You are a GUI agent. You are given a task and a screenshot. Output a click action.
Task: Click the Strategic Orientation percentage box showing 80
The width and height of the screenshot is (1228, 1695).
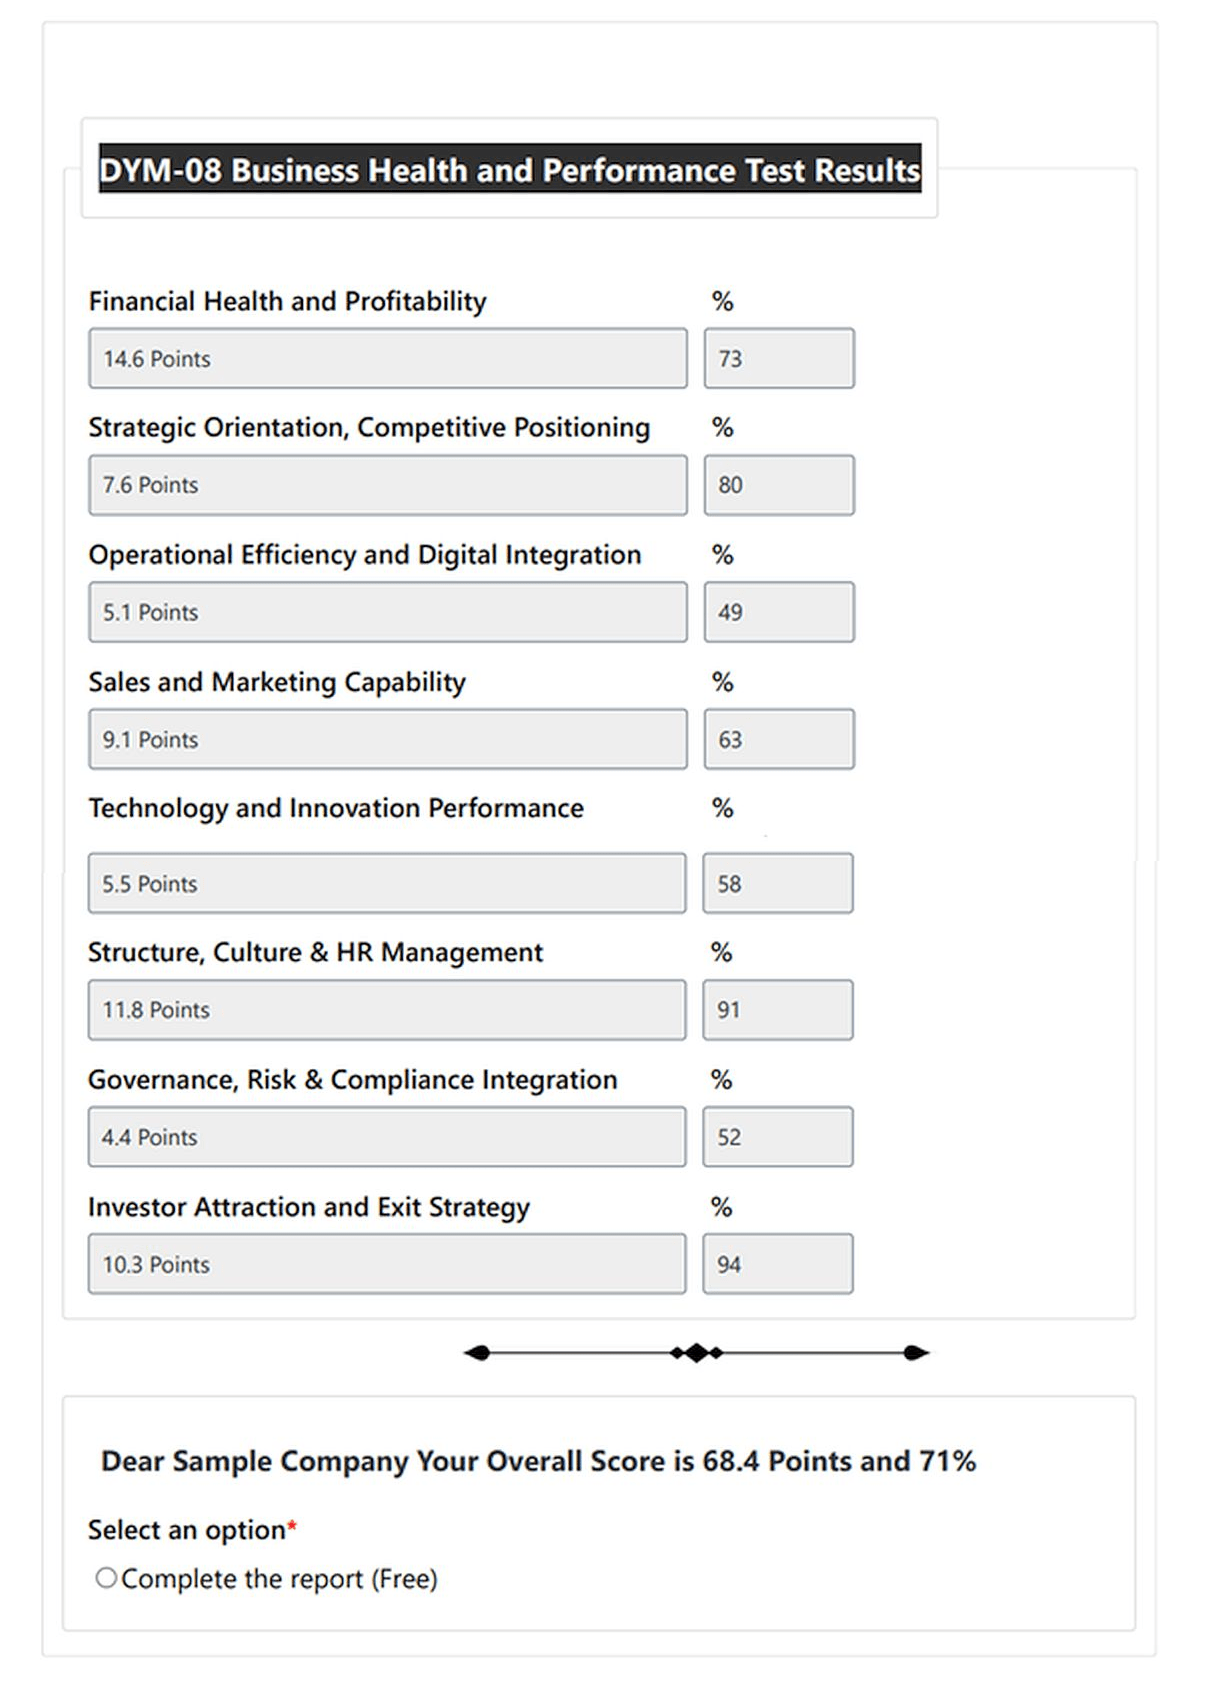(x=779, y=485)
